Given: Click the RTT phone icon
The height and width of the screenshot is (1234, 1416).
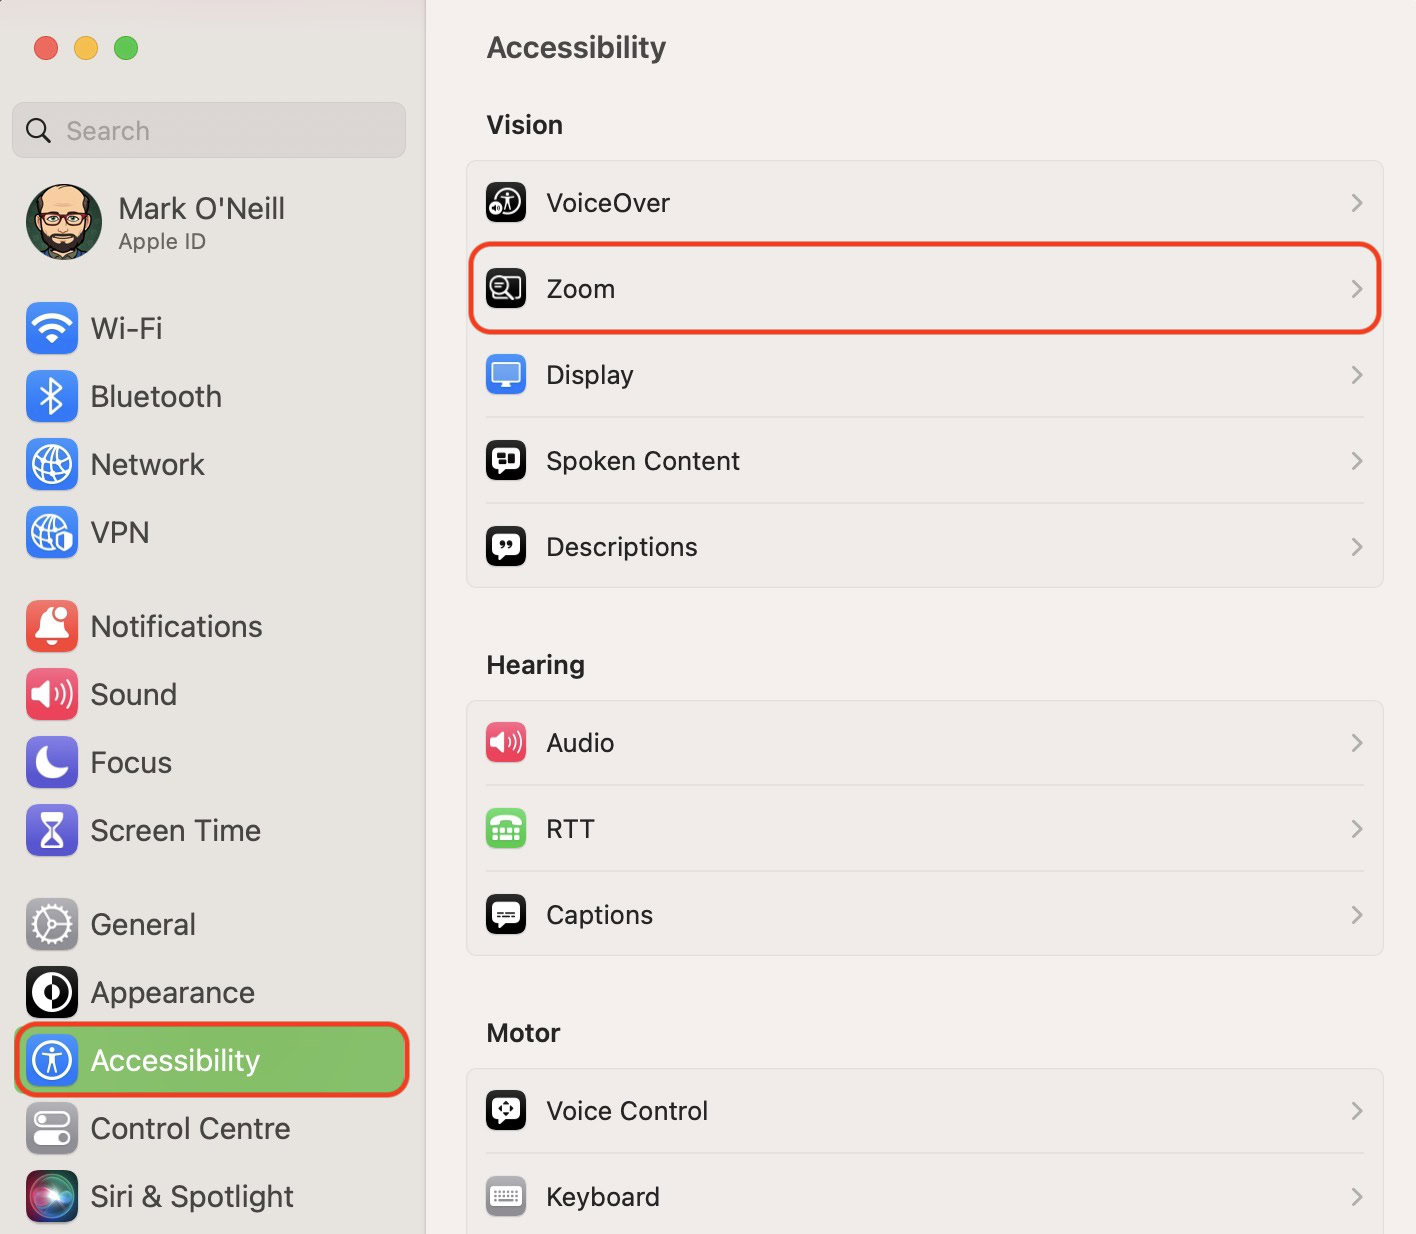Looking at the screenshot, I should coord(506,829).
